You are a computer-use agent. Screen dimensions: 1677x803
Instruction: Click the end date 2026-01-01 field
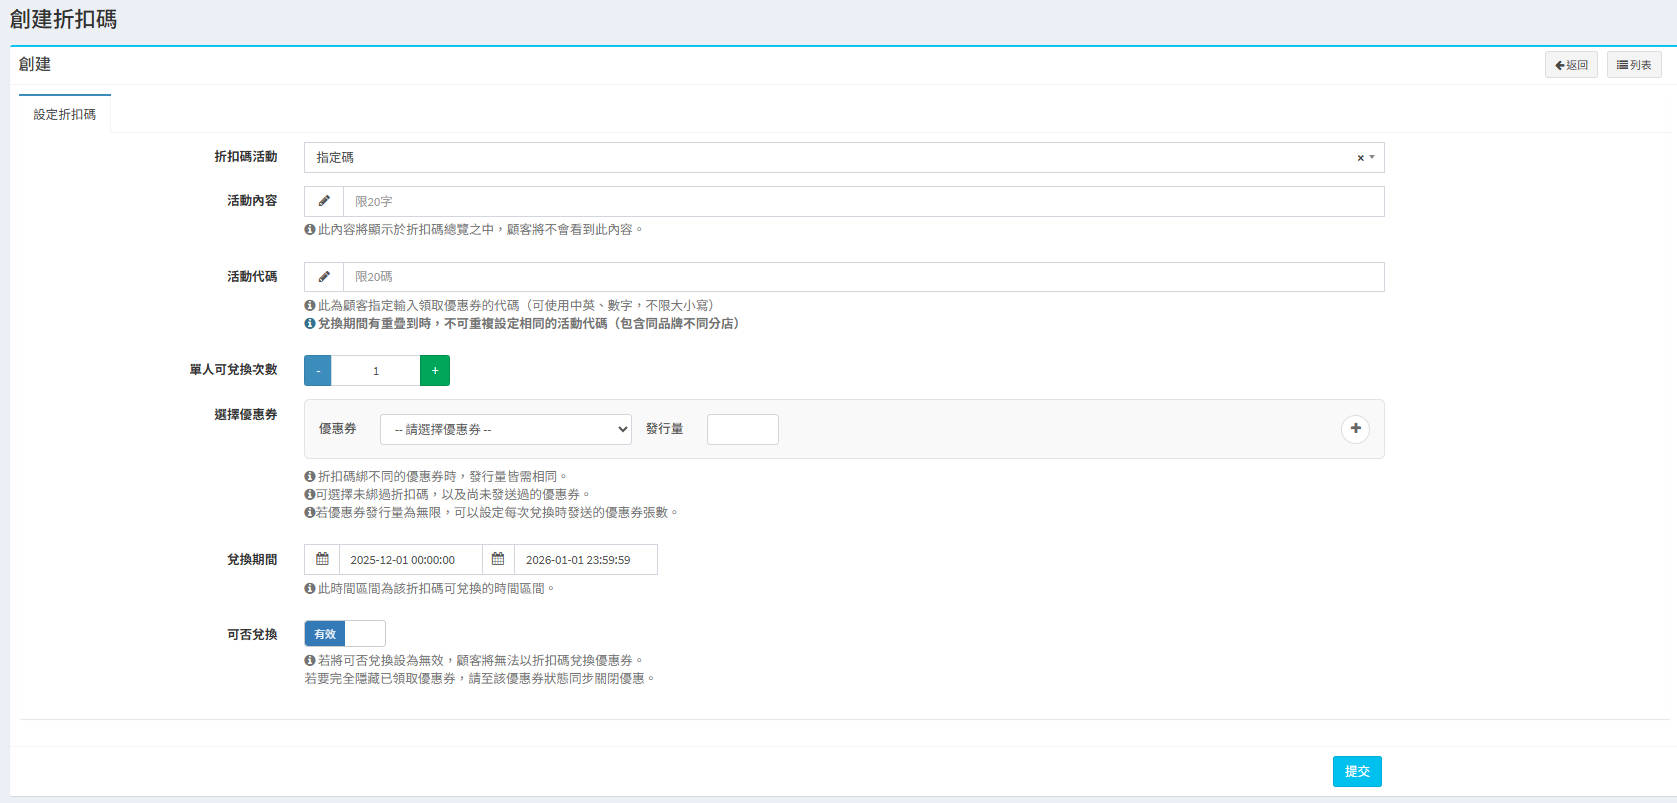pyautogui.click(x=585, y=560)
